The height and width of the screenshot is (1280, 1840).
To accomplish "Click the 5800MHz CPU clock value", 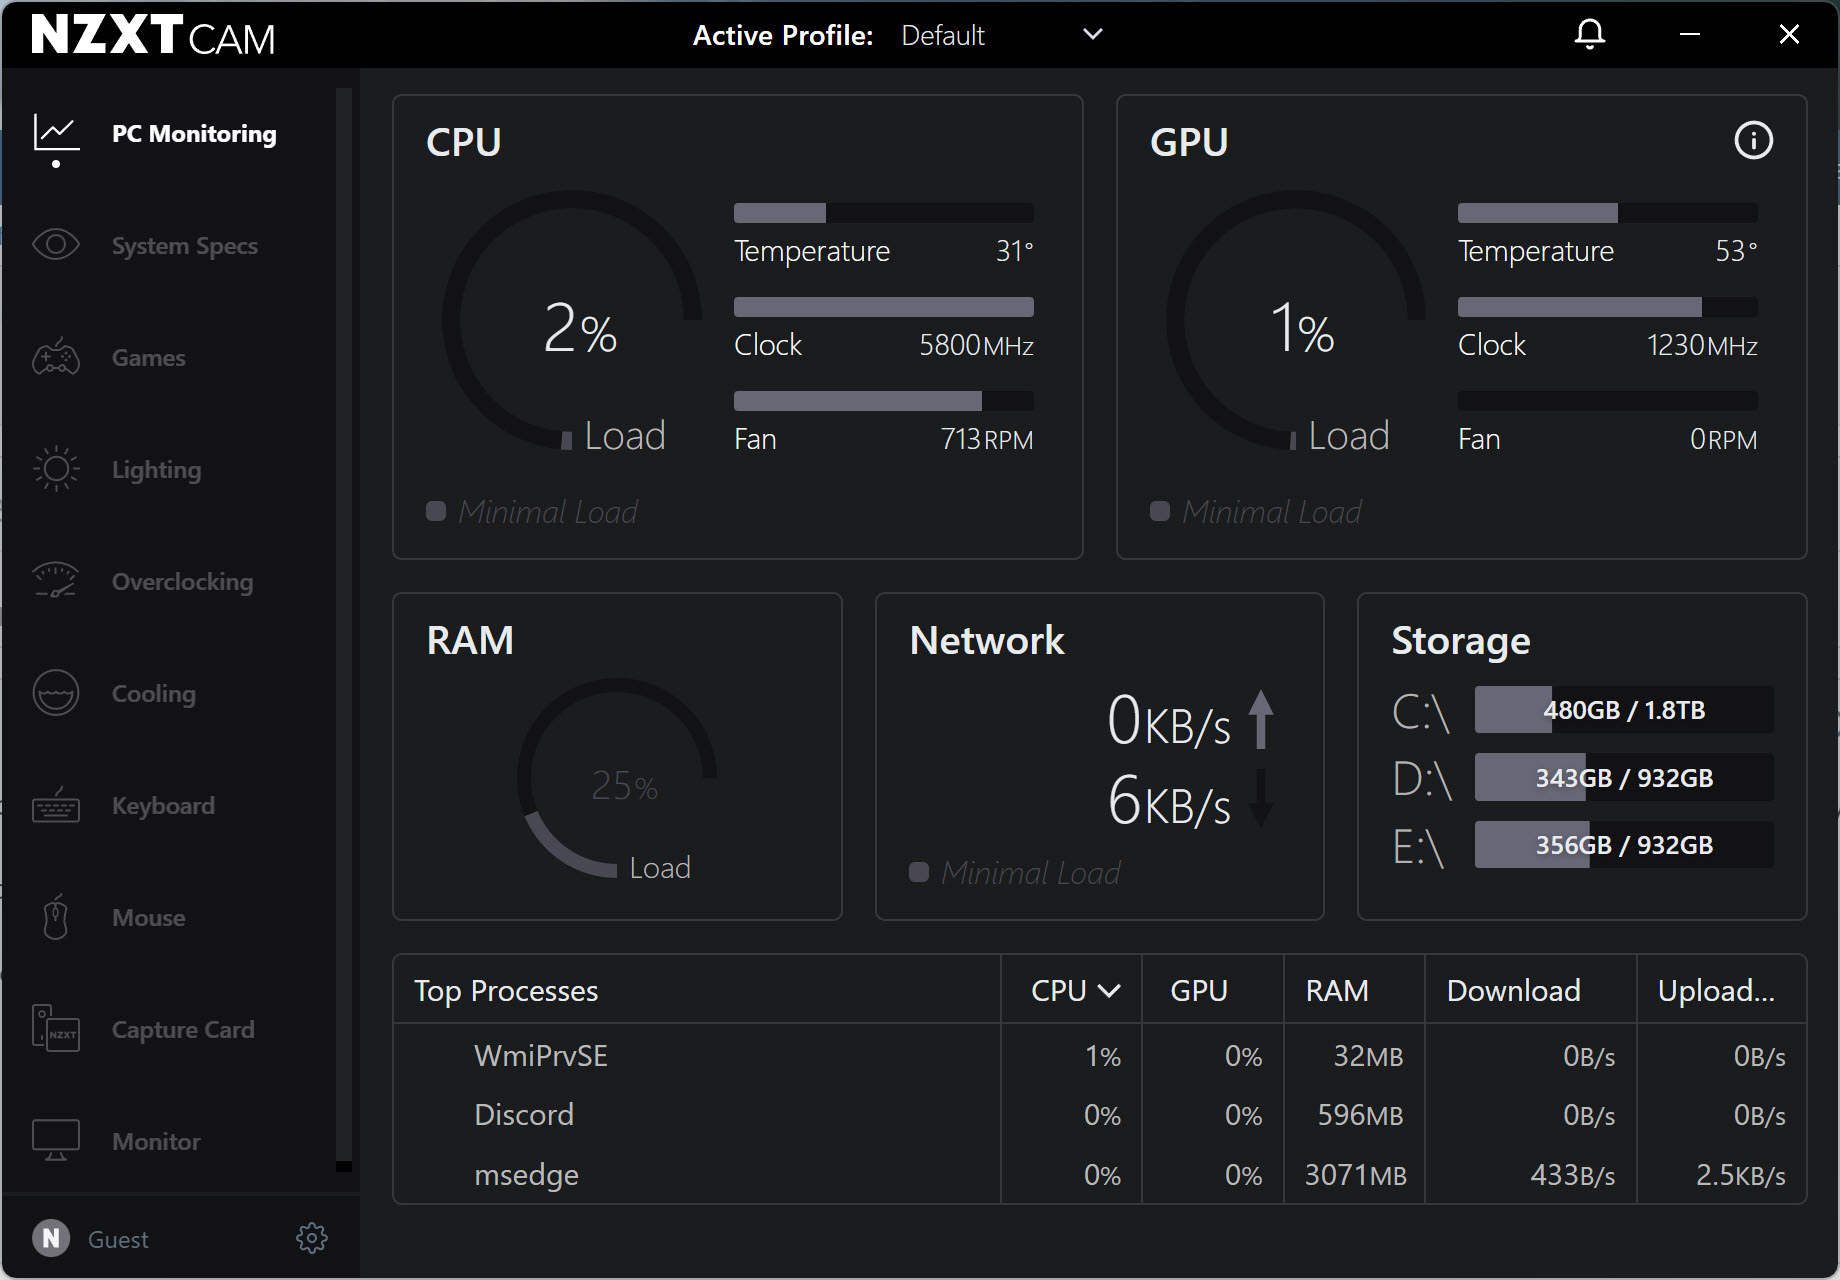I will pyautogui.click(x=976, y=346).
